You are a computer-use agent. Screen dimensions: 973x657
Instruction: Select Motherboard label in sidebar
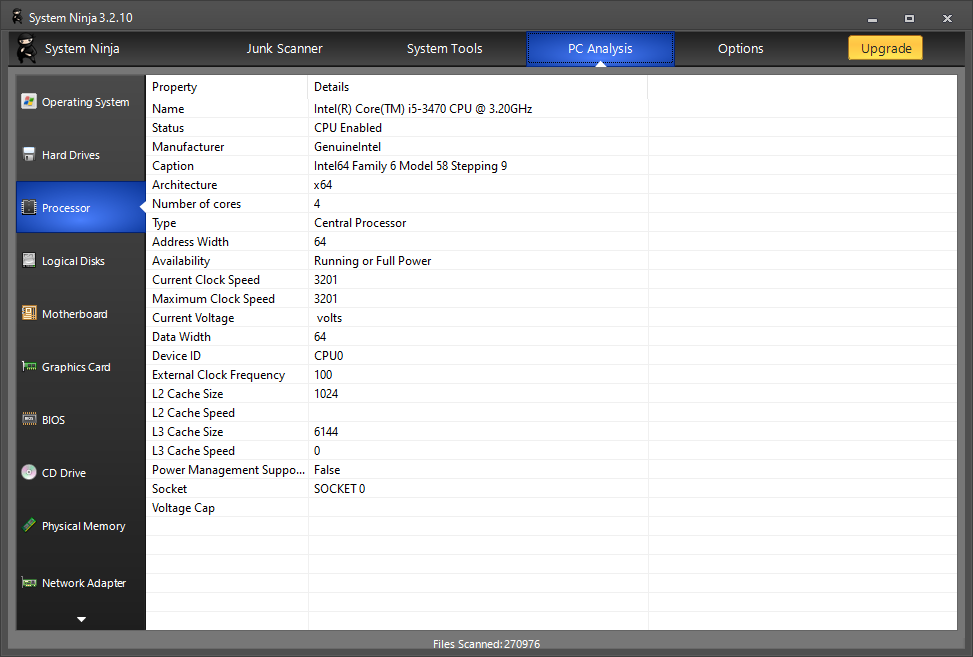coord(74,314)
